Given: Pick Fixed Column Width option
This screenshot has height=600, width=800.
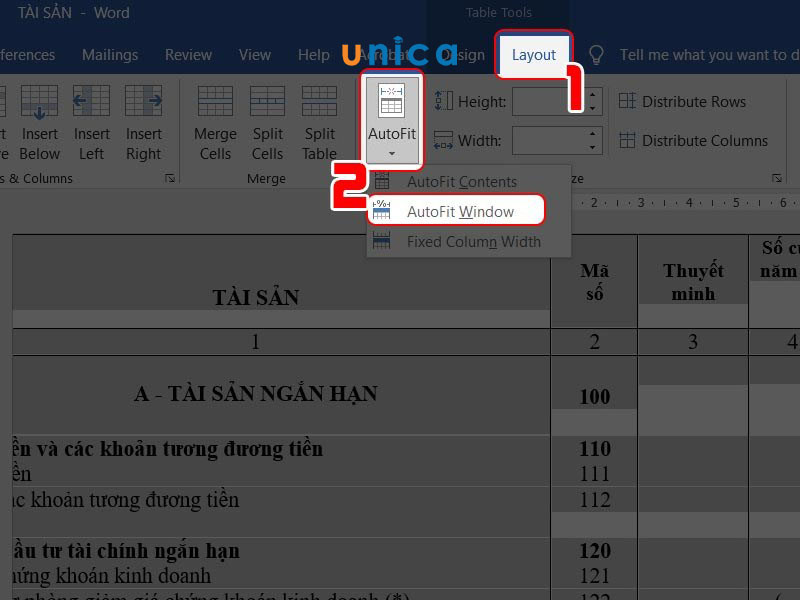Looking at the screenshot, I should coord(473,241).
